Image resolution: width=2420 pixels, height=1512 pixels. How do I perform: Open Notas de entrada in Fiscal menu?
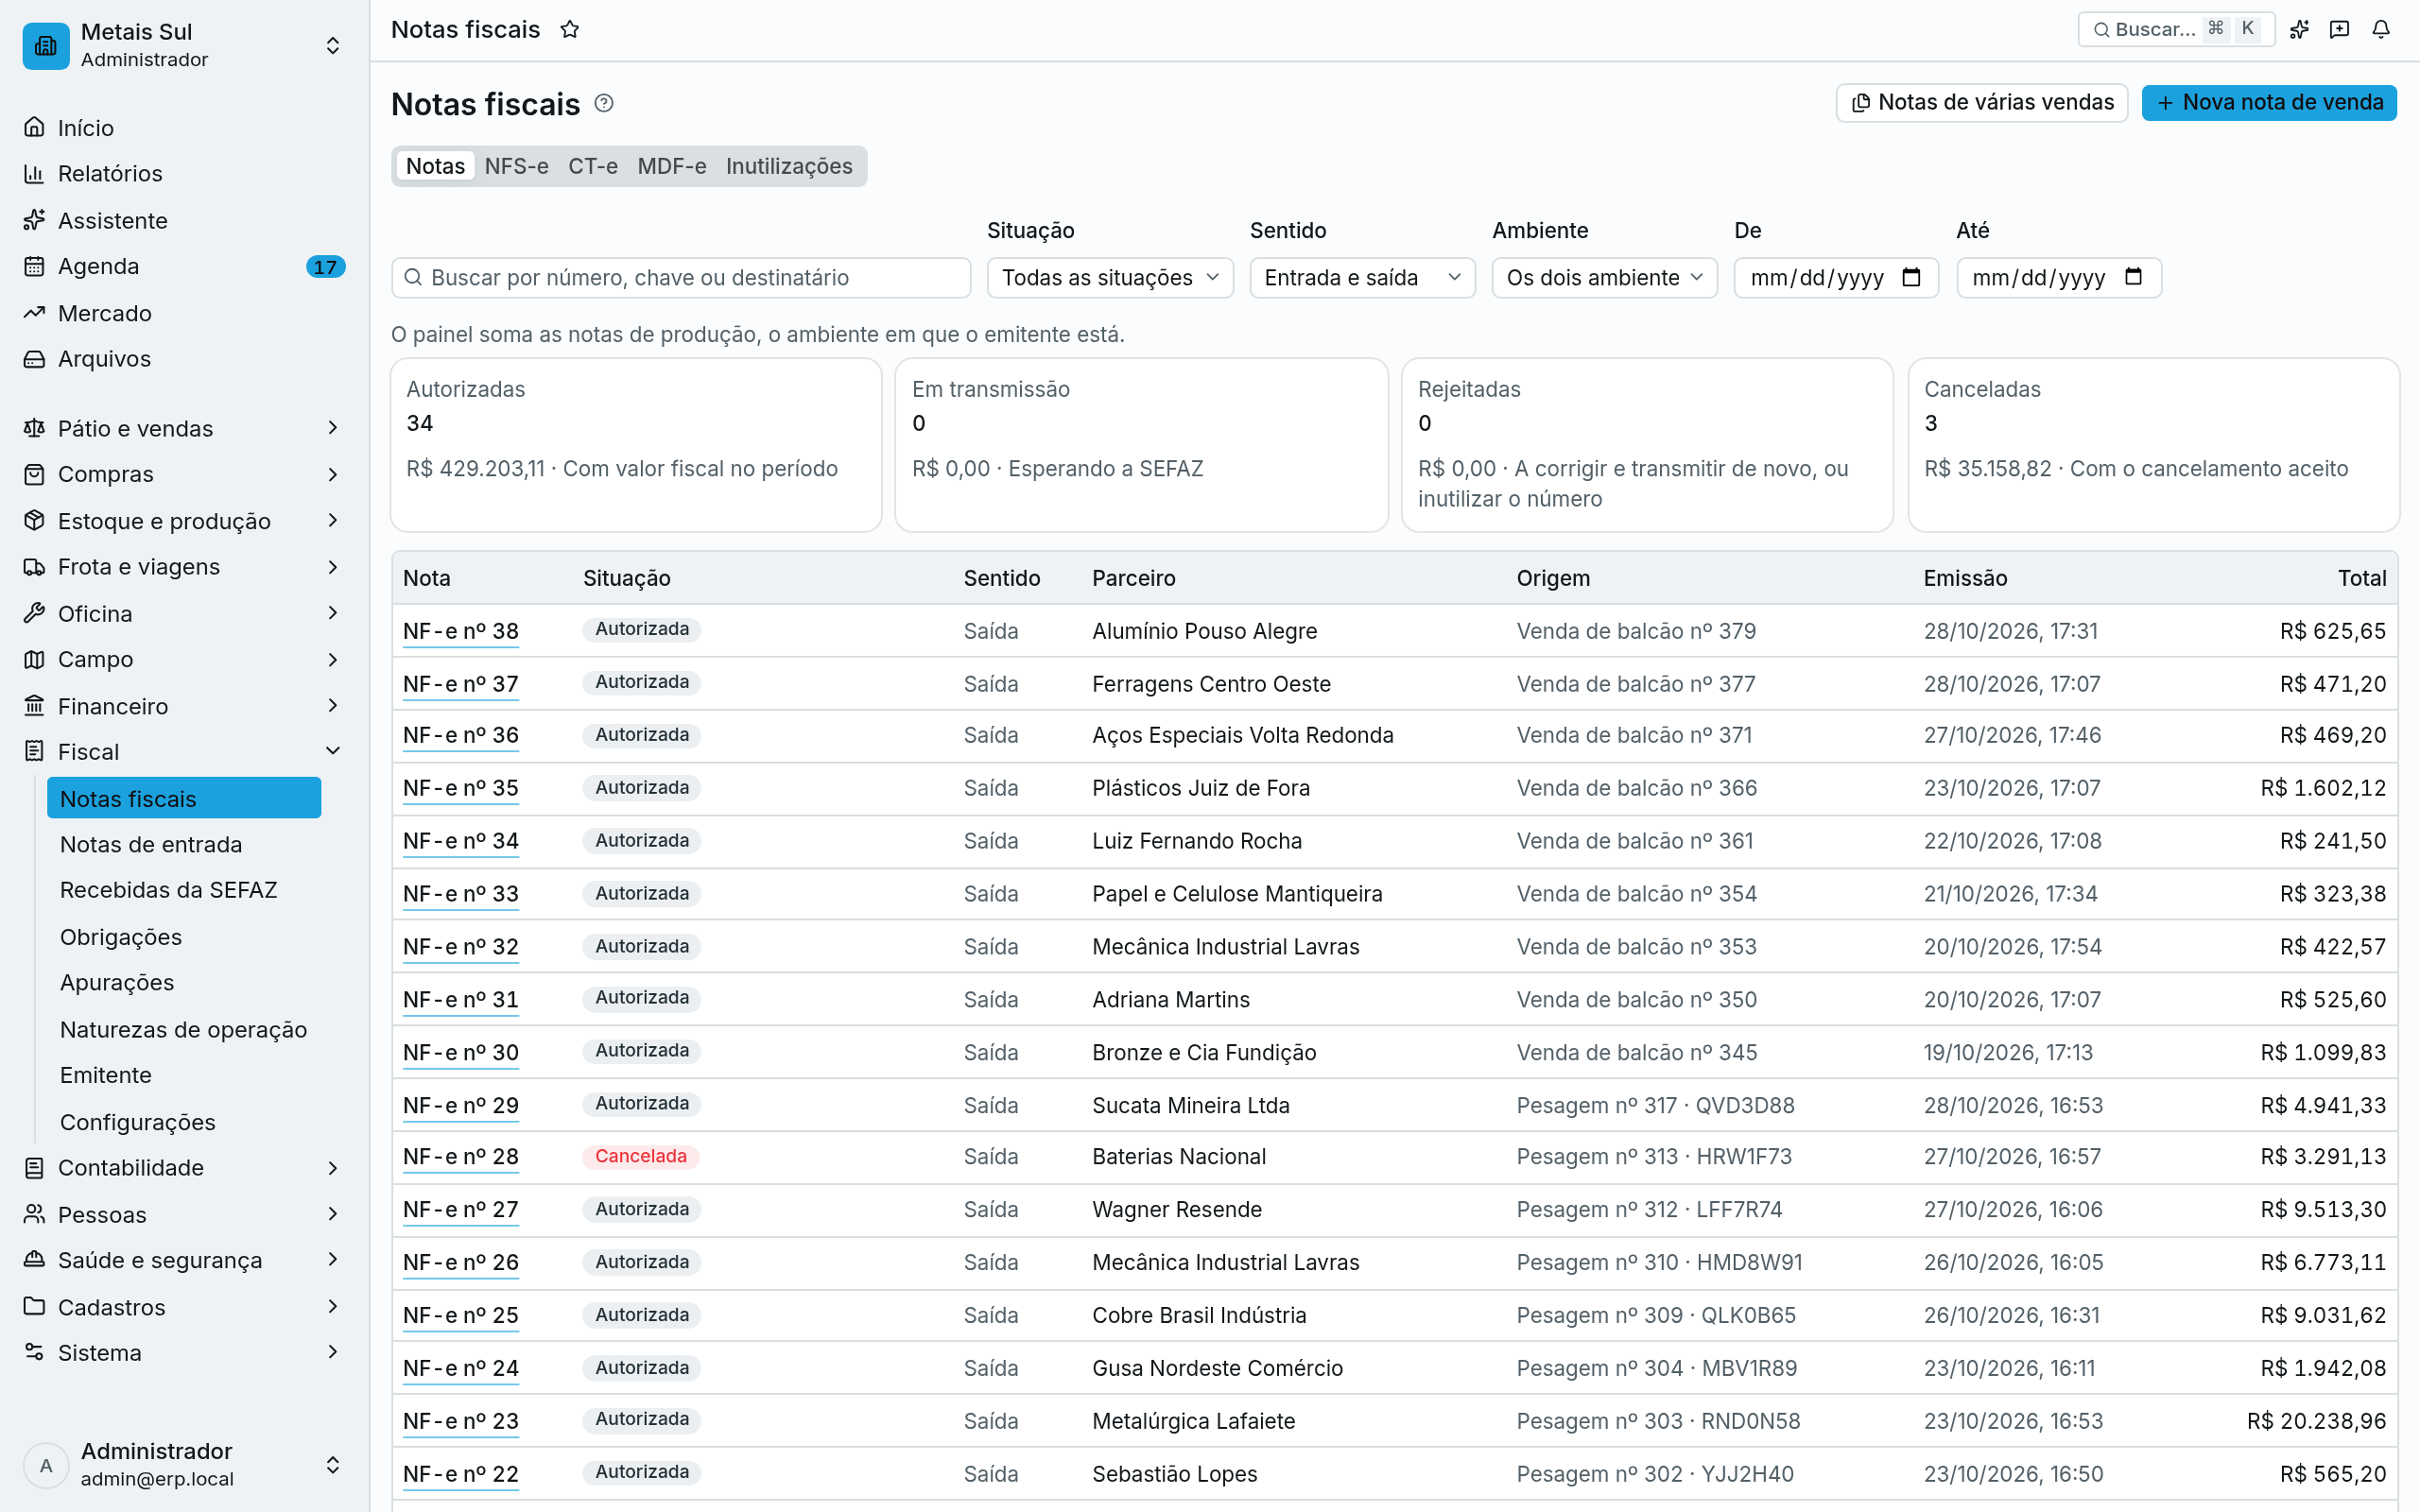(x=184, y=844)
